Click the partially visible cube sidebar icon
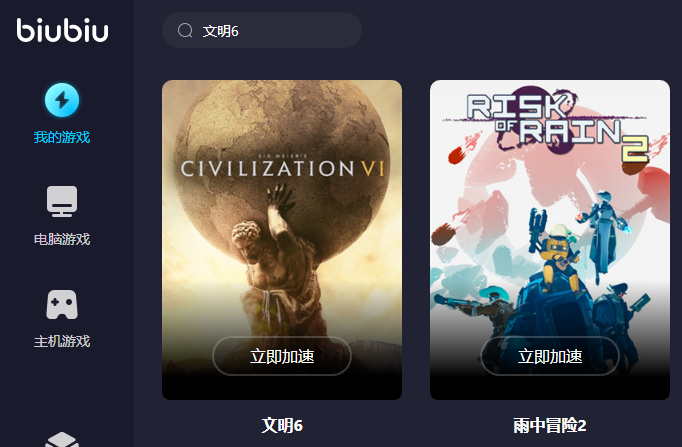This screenshot has height=447, width=682. 62,439
